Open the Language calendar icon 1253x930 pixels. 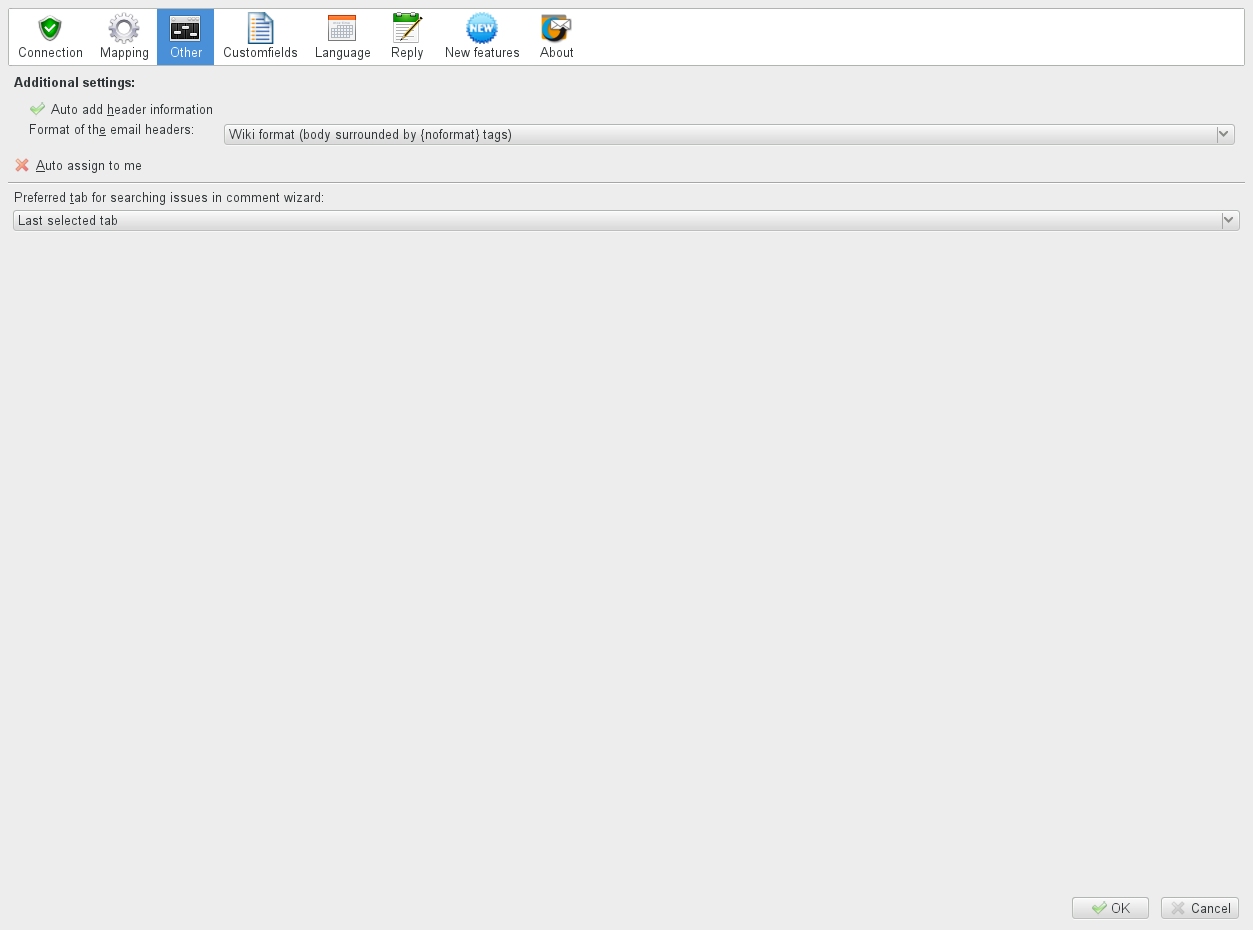coord(342,29)
